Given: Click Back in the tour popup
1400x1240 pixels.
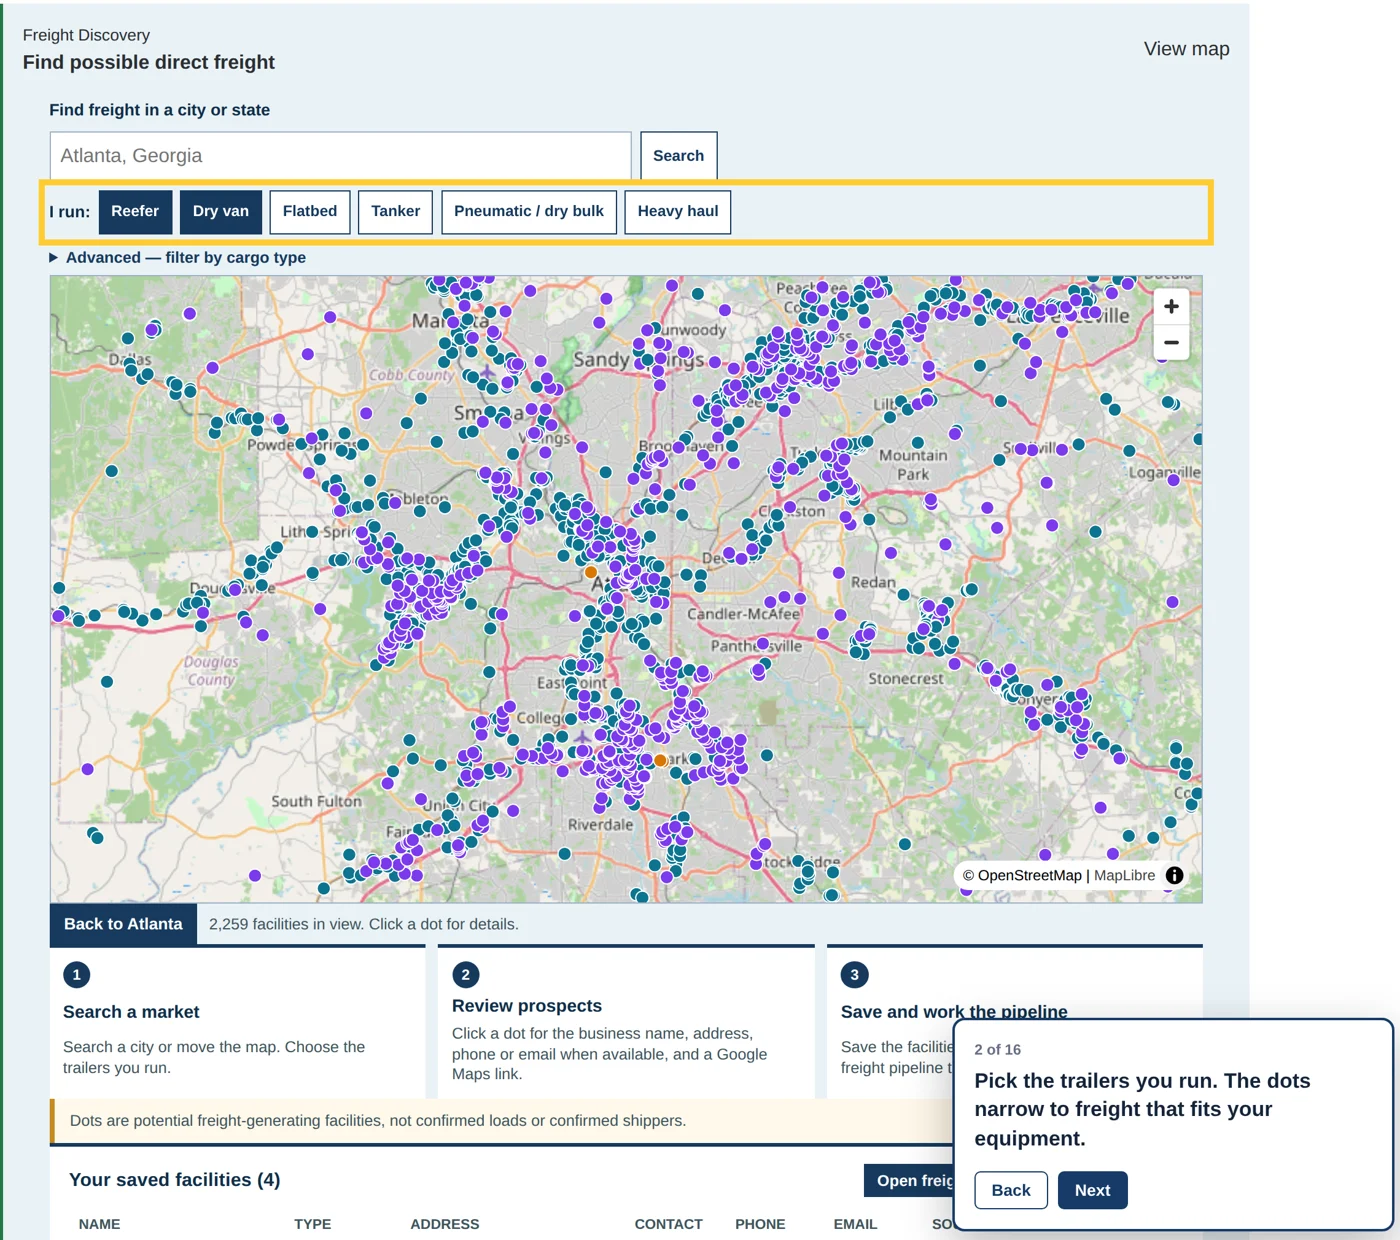Looking at the screenshot, I should pos(1010,1190).
